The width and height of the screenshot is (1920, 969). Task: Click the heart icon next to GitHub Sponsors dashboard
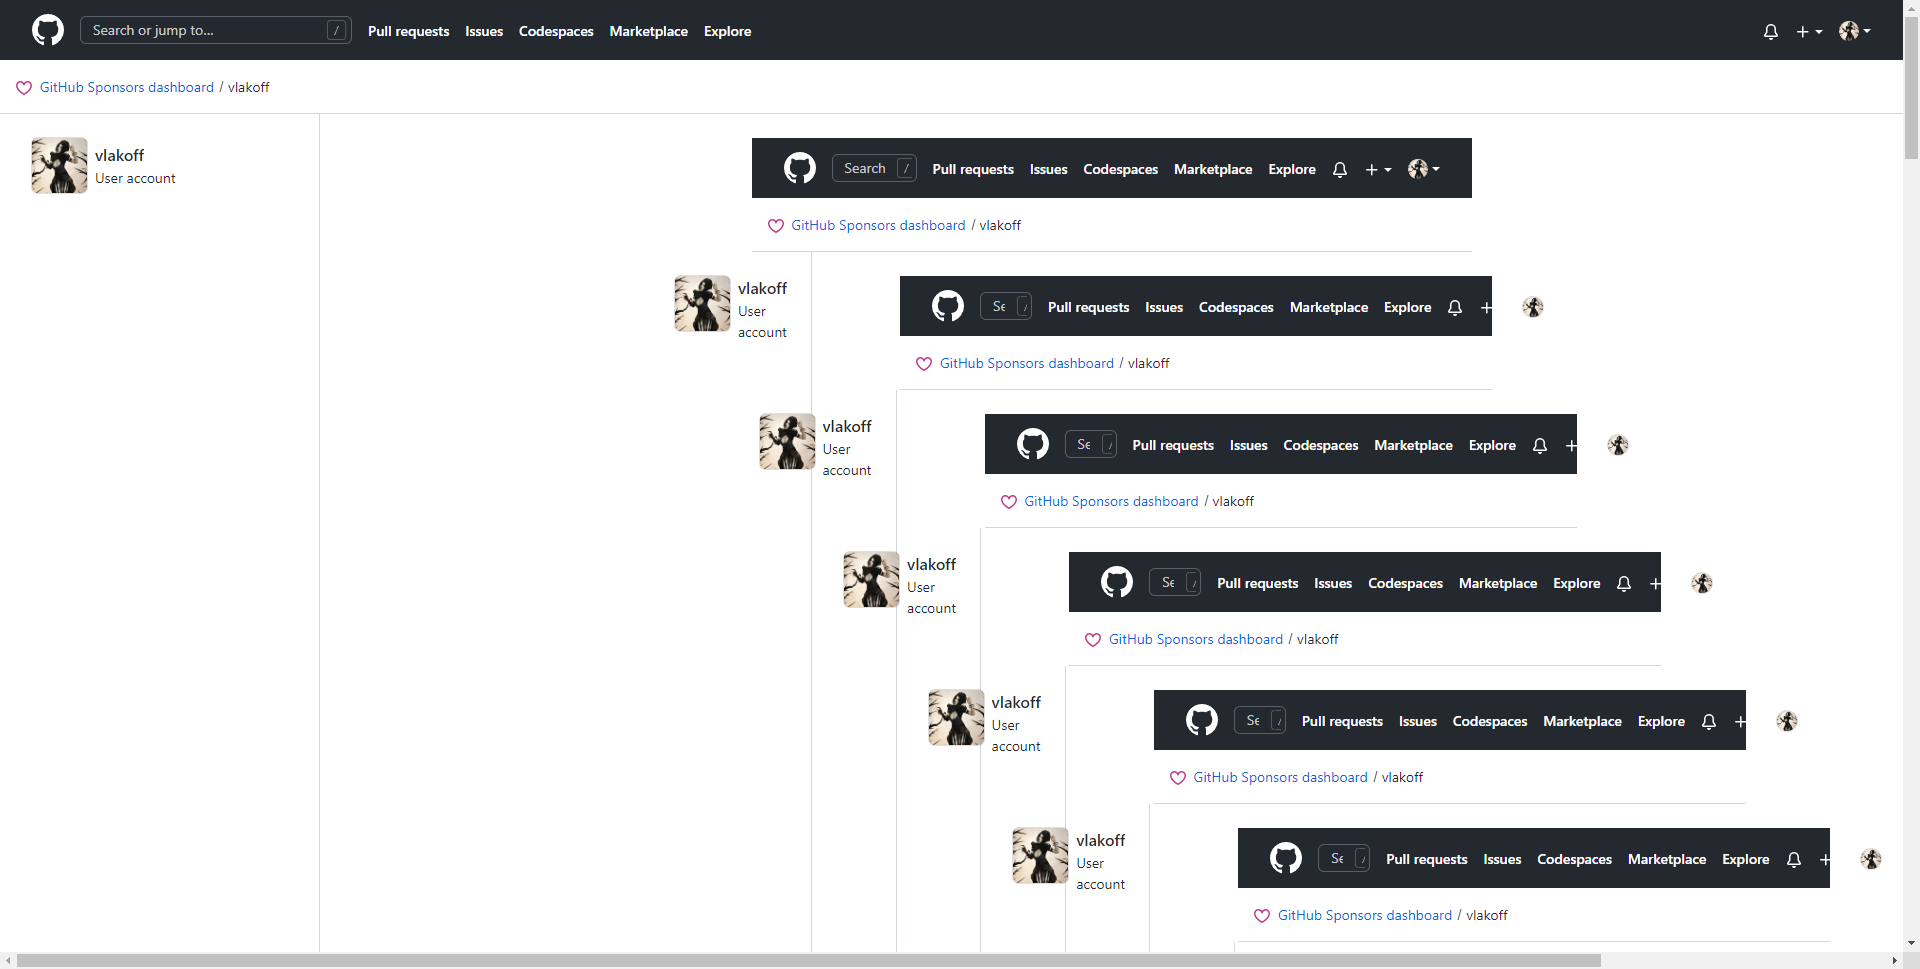point(24,88)
